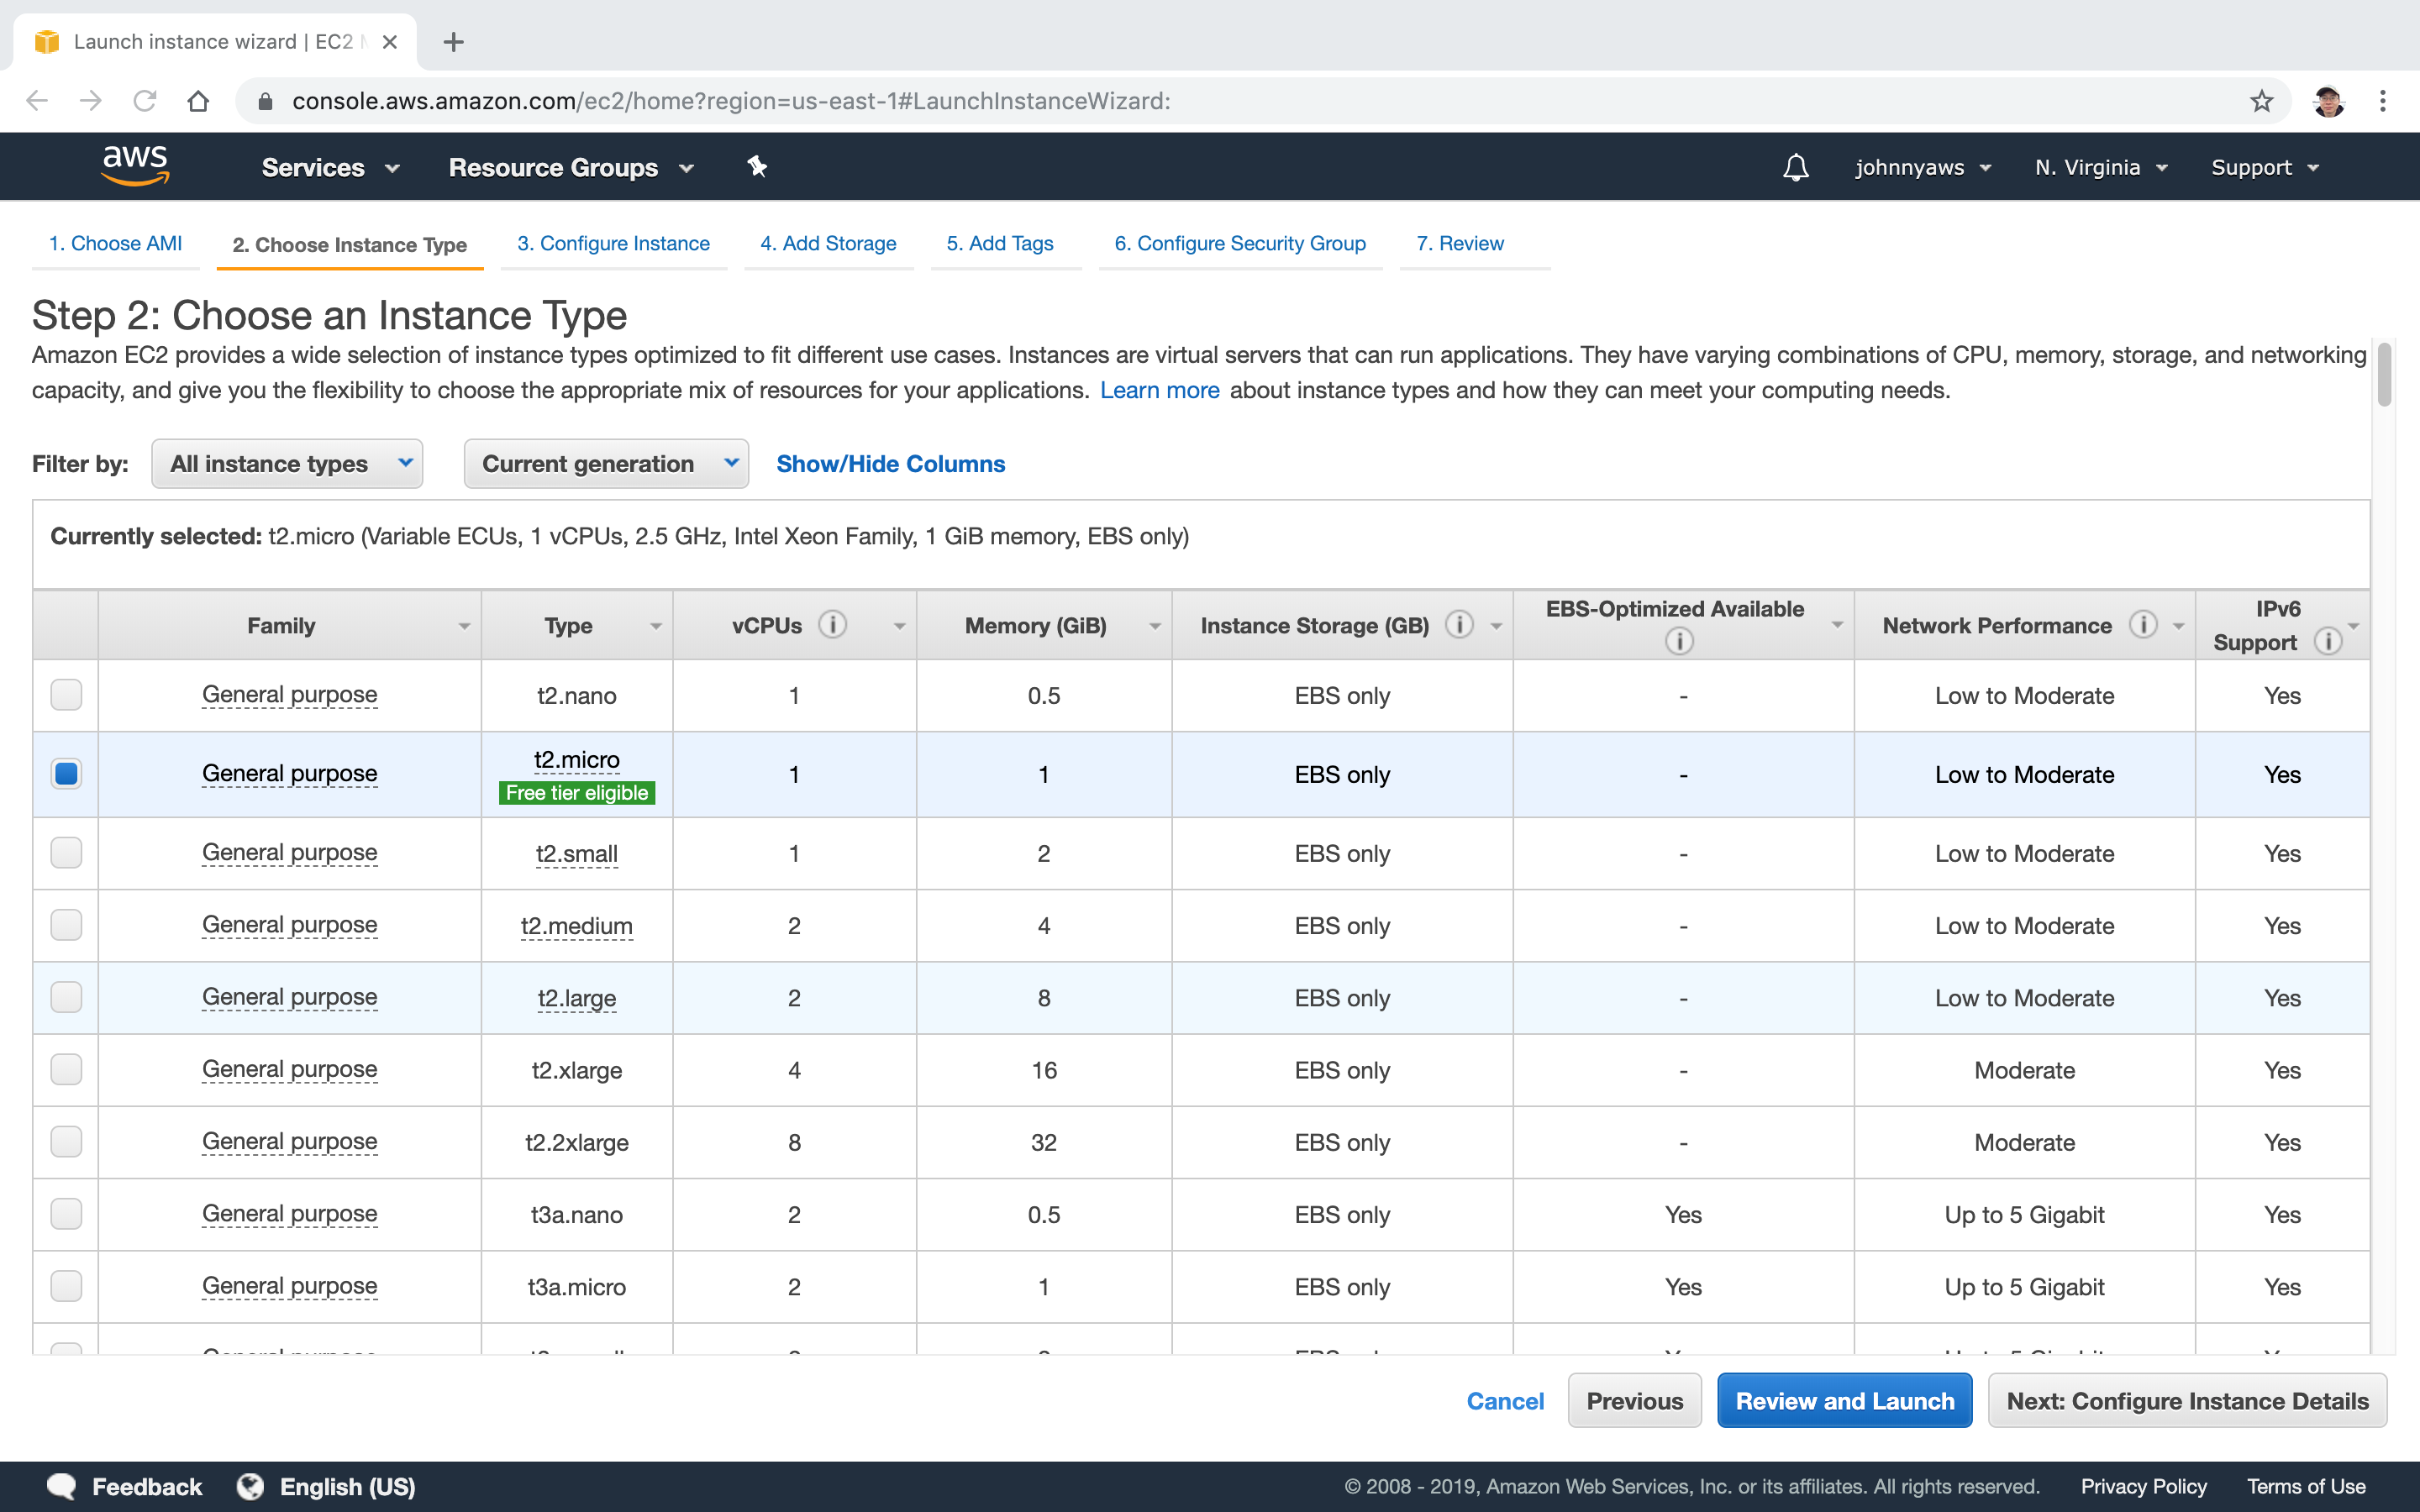Screen dimensions: 2420x1512
Task: Click the browser profile avatar
Action: 2328,101
